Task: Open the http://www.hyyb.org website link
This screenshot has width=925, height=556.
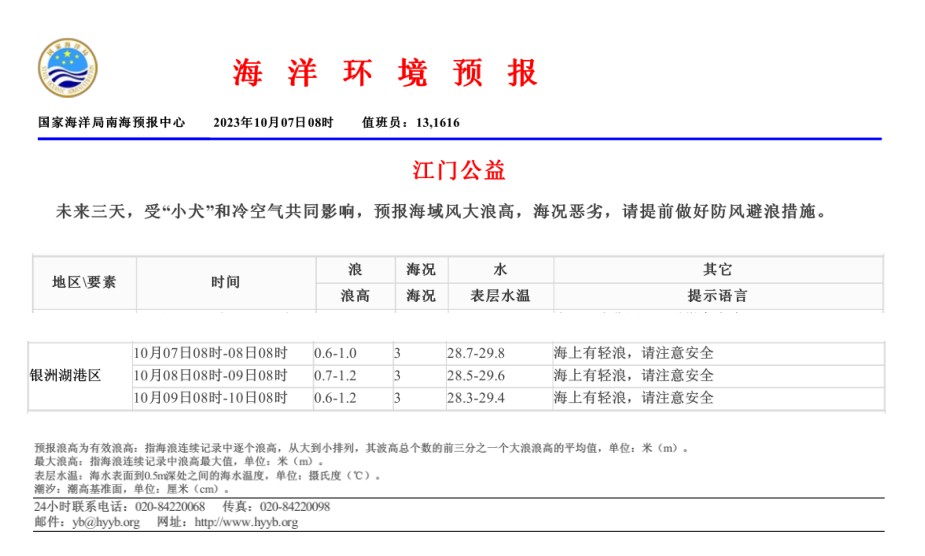Action: pos(246,522)
